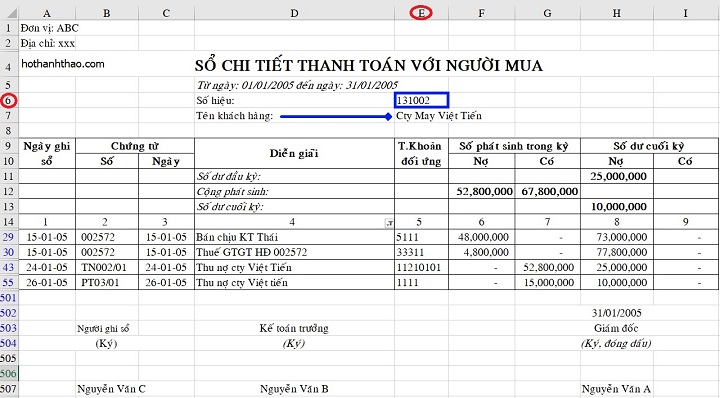The width and height of the screenshot is (720, 398).
Task: Click the 'Diễn giải' header cell
Action: pos(294,153)
